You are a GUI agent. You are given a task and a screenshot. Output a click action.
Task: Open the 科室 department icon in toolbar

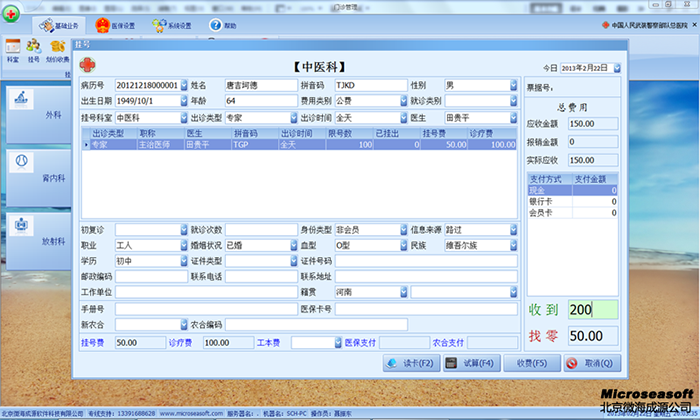tap(13, 49)
